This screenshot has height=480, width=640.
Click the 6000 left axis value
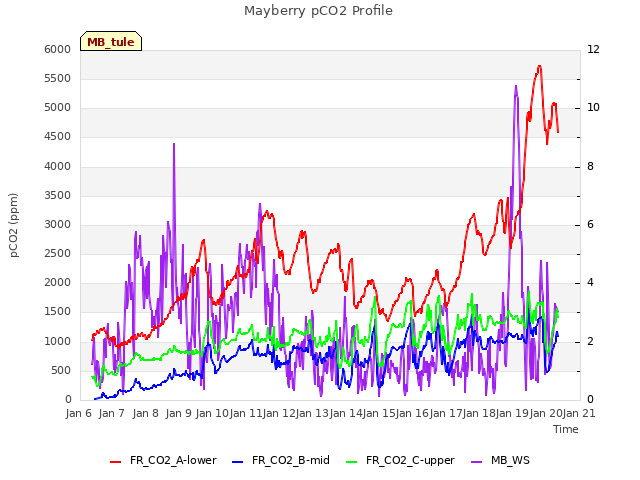pyautogui.click(x=58, y=49)
